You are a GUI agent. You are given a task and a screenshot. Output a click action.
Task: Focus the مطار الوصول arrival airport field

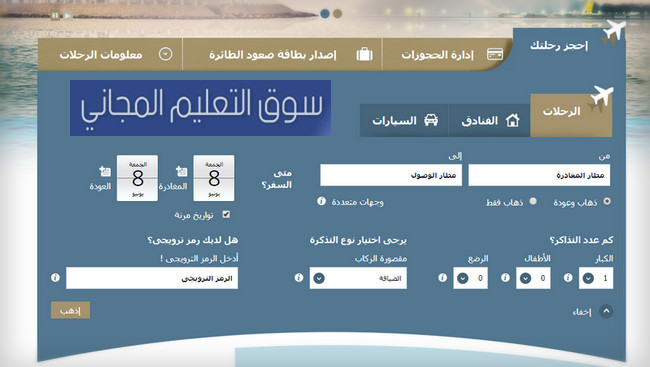tap(391, 175)
